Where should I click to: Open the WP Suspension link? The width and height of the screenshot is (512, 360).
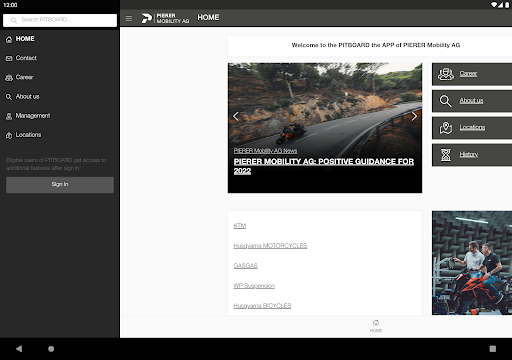click(254, 286)
